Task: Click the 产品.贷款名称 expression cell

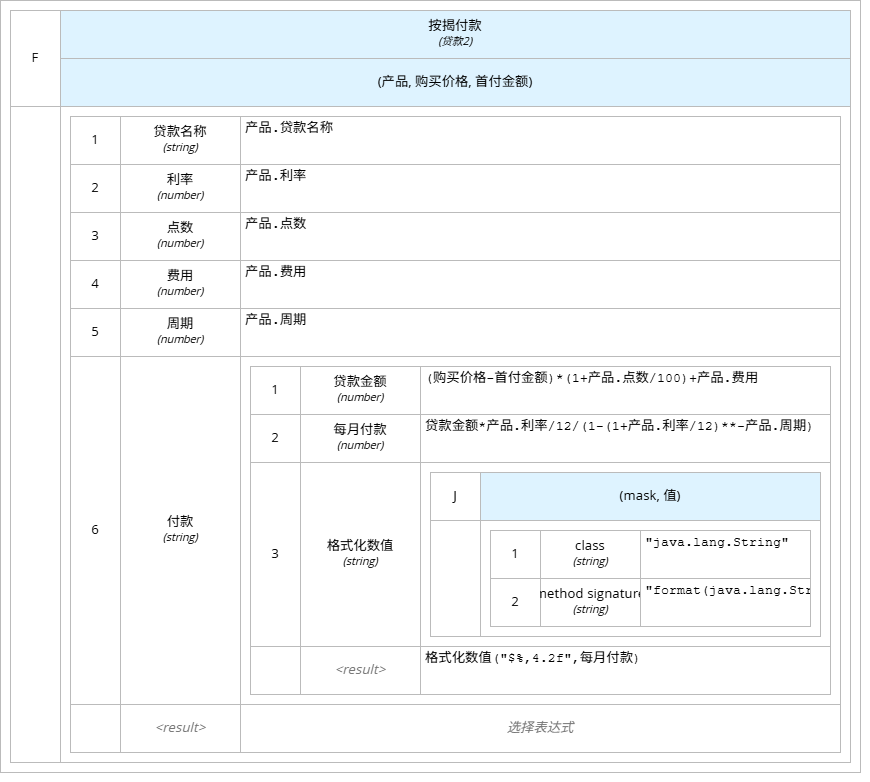Action: point(540,140)
